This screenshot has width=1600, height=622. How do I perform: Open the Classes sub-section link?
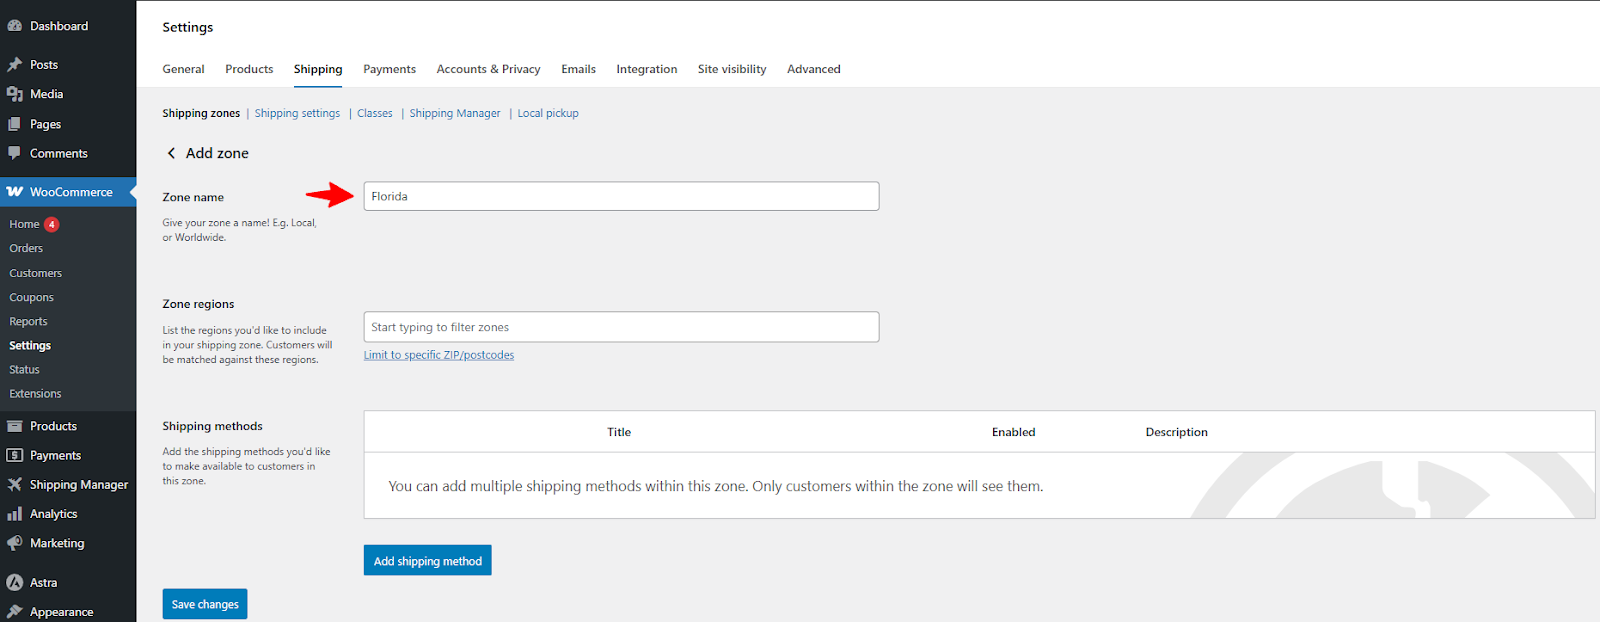pos(375,113)
